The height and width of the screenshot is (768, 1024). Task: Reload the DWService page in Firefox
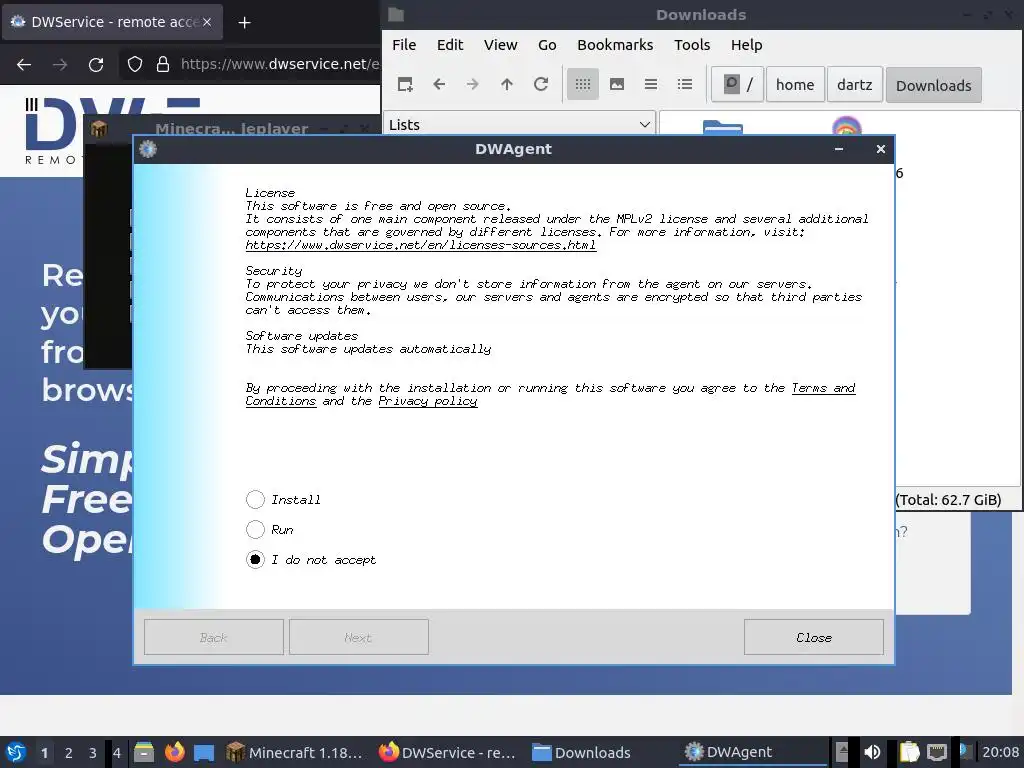pyautogui.click(x=96, y=65)
